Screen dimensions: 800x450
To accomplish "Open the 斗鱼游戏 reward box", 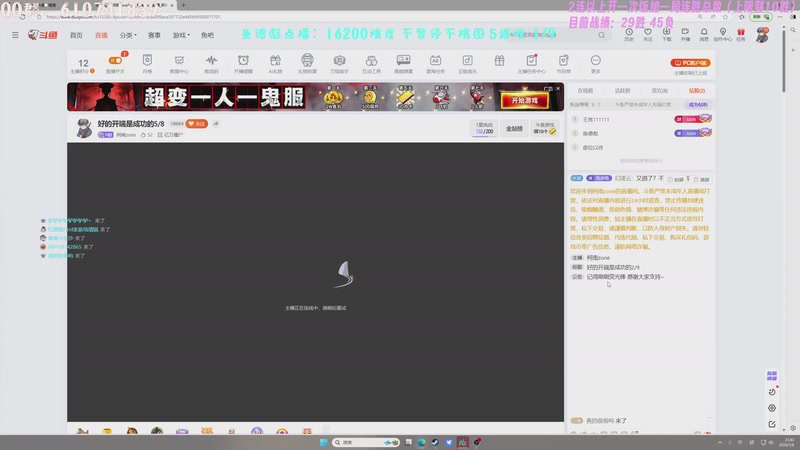I will coord(544,128).
